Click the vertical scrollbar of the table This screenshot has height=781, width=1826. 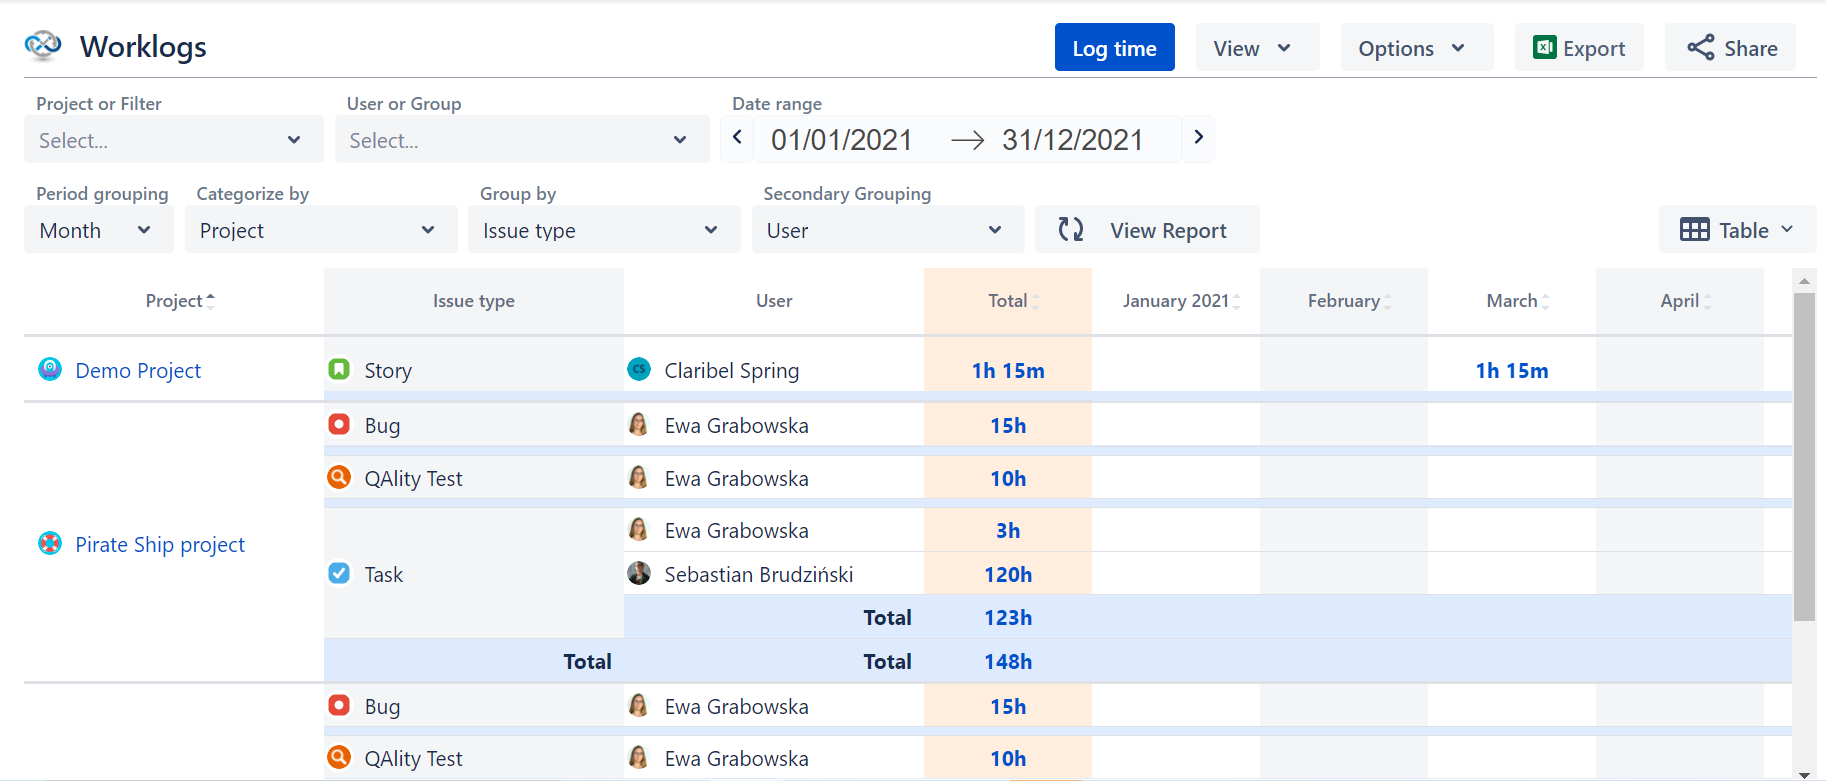(x=1804, y=456)
